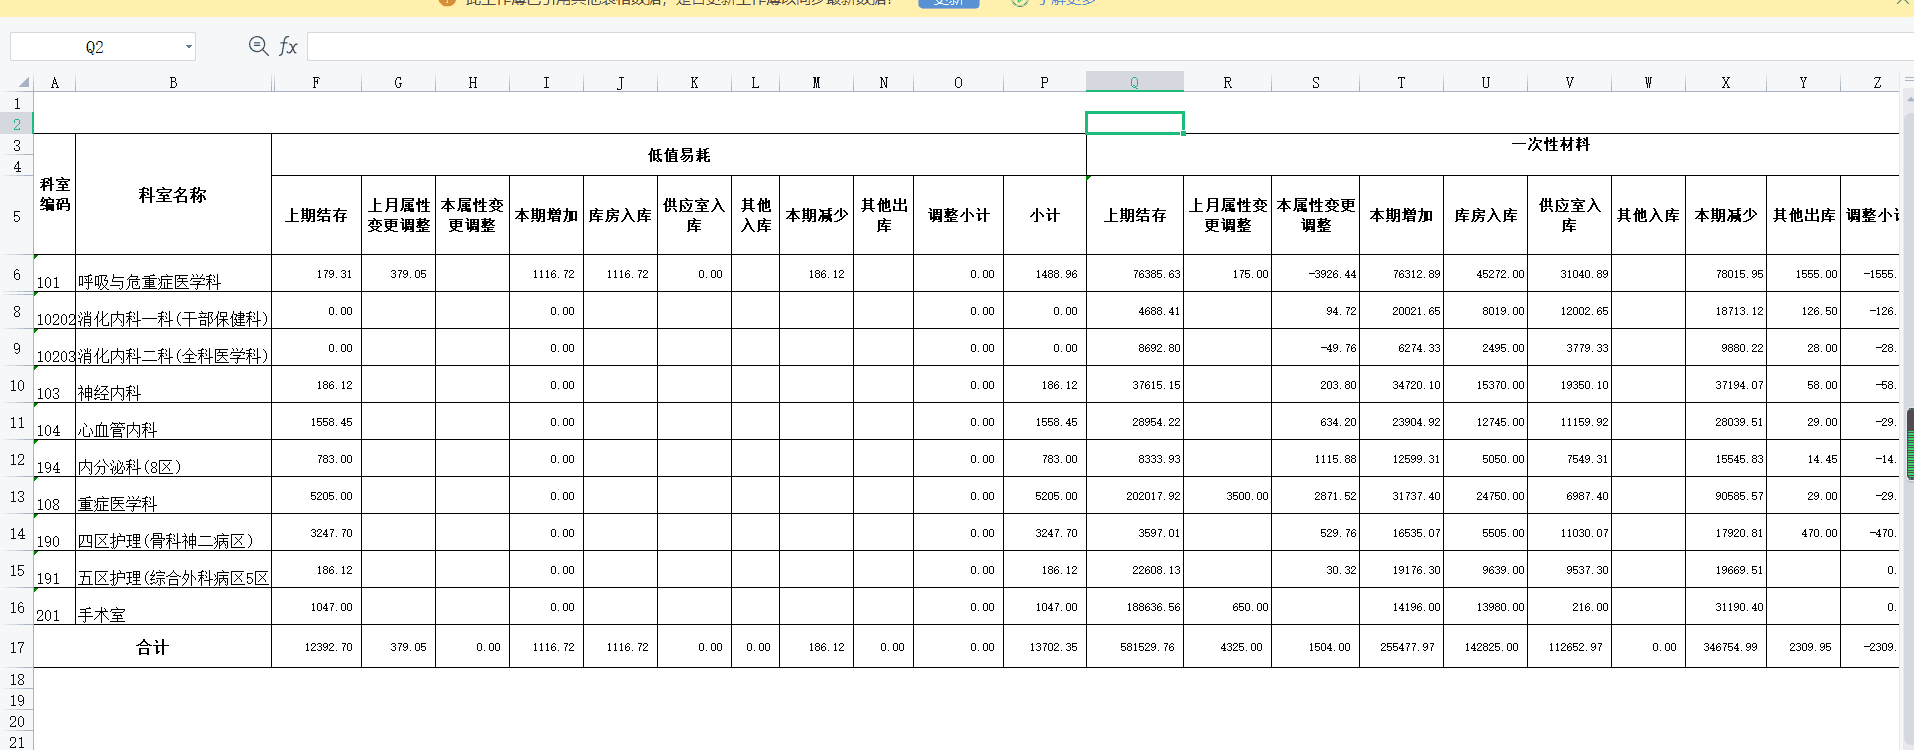Click the cell containing 179.31
1914x750 pixels.
click(x=316, y=274)
